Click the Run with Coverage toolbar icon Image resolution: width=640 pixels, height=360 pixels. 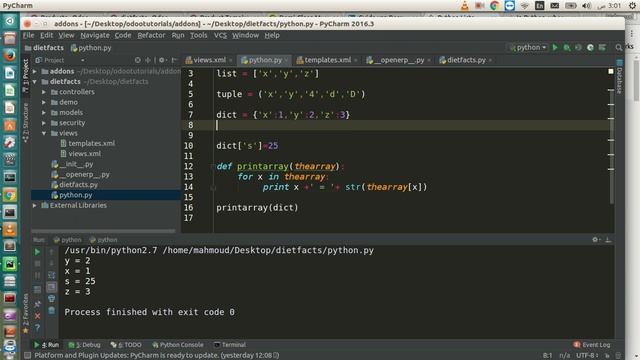578,47
